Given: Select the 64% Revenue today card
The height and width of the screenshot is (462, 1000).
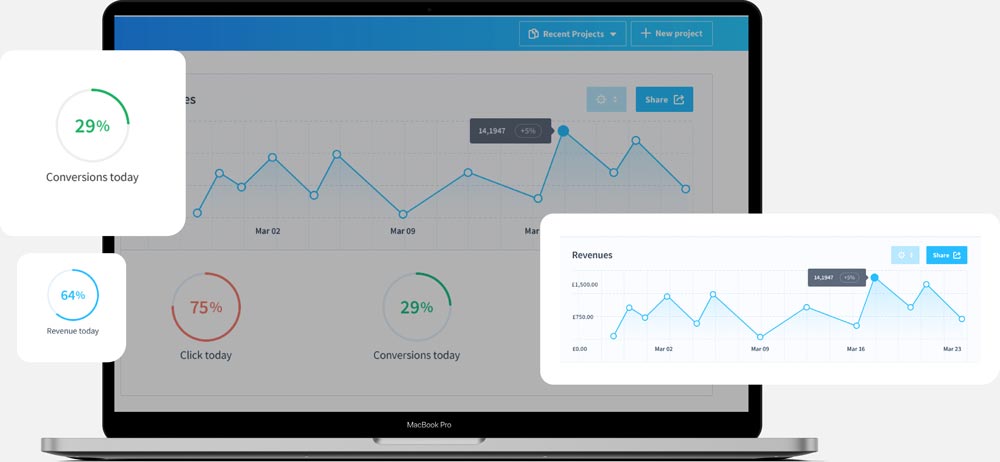Looking at the screenshot, I should [72, 306].
